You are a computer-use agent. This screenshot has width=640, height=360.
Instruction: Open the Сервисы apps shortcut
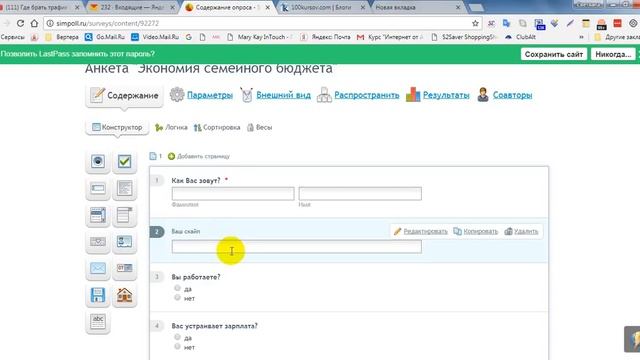tap(13, 37)
